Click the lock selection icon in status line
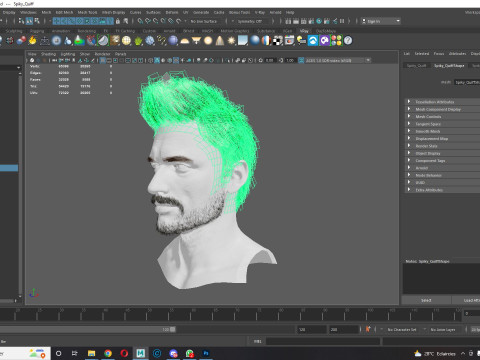 coord(118,21)
